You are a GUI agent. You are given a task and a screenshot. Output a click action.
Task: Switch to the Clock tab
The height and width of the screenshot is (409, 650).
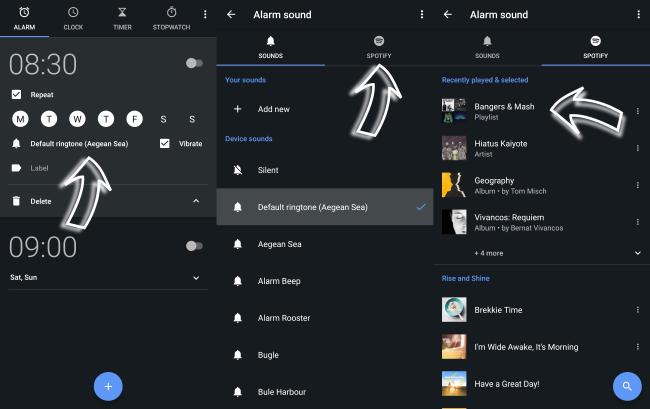[73, 19]
